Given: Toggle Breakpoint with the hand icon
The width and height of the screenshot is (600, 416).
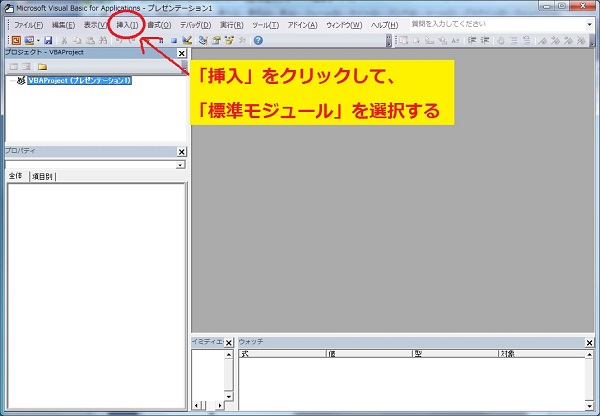Looking at the screenshot, I should point(501,40).
